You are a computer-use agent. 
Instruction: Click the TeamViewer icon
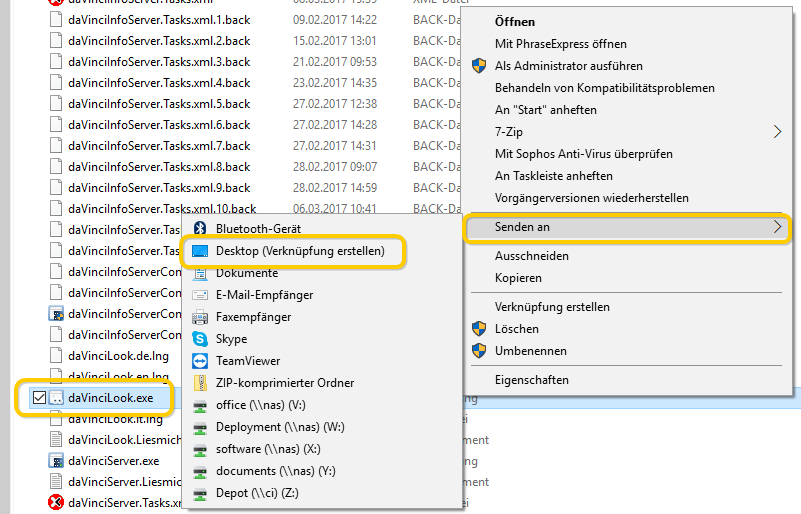[x=200, y=361]
